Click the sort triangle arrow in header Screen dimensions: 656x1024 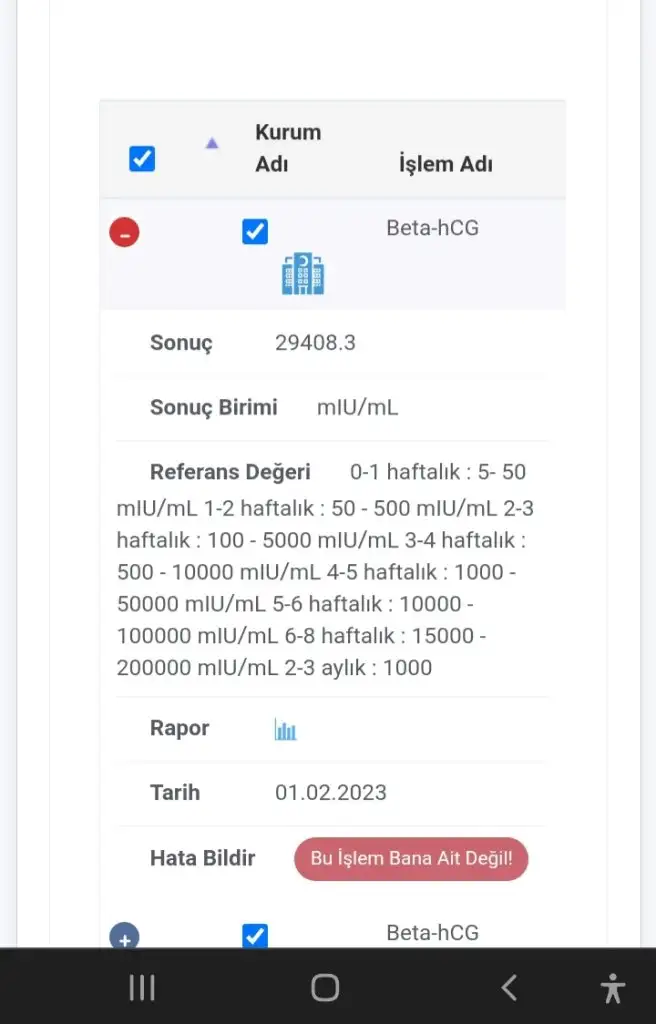tap(212, 143)
